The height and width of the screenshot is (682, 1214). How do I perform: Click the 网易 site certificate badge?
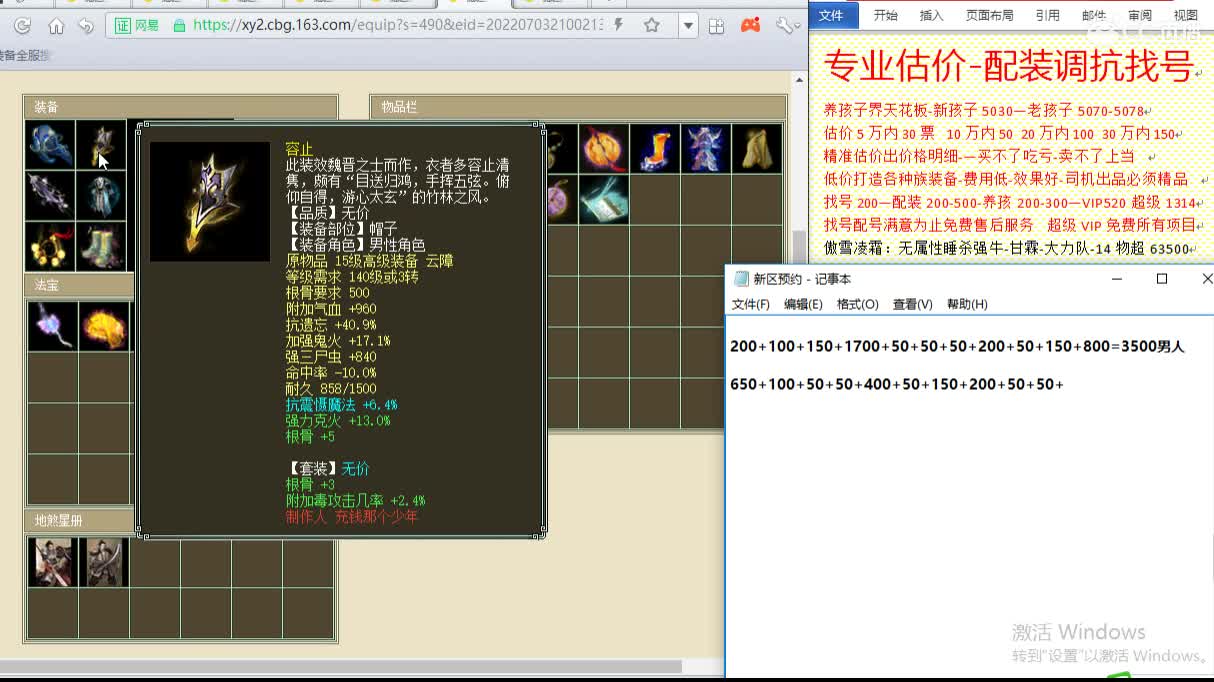(x=138, y=25)
